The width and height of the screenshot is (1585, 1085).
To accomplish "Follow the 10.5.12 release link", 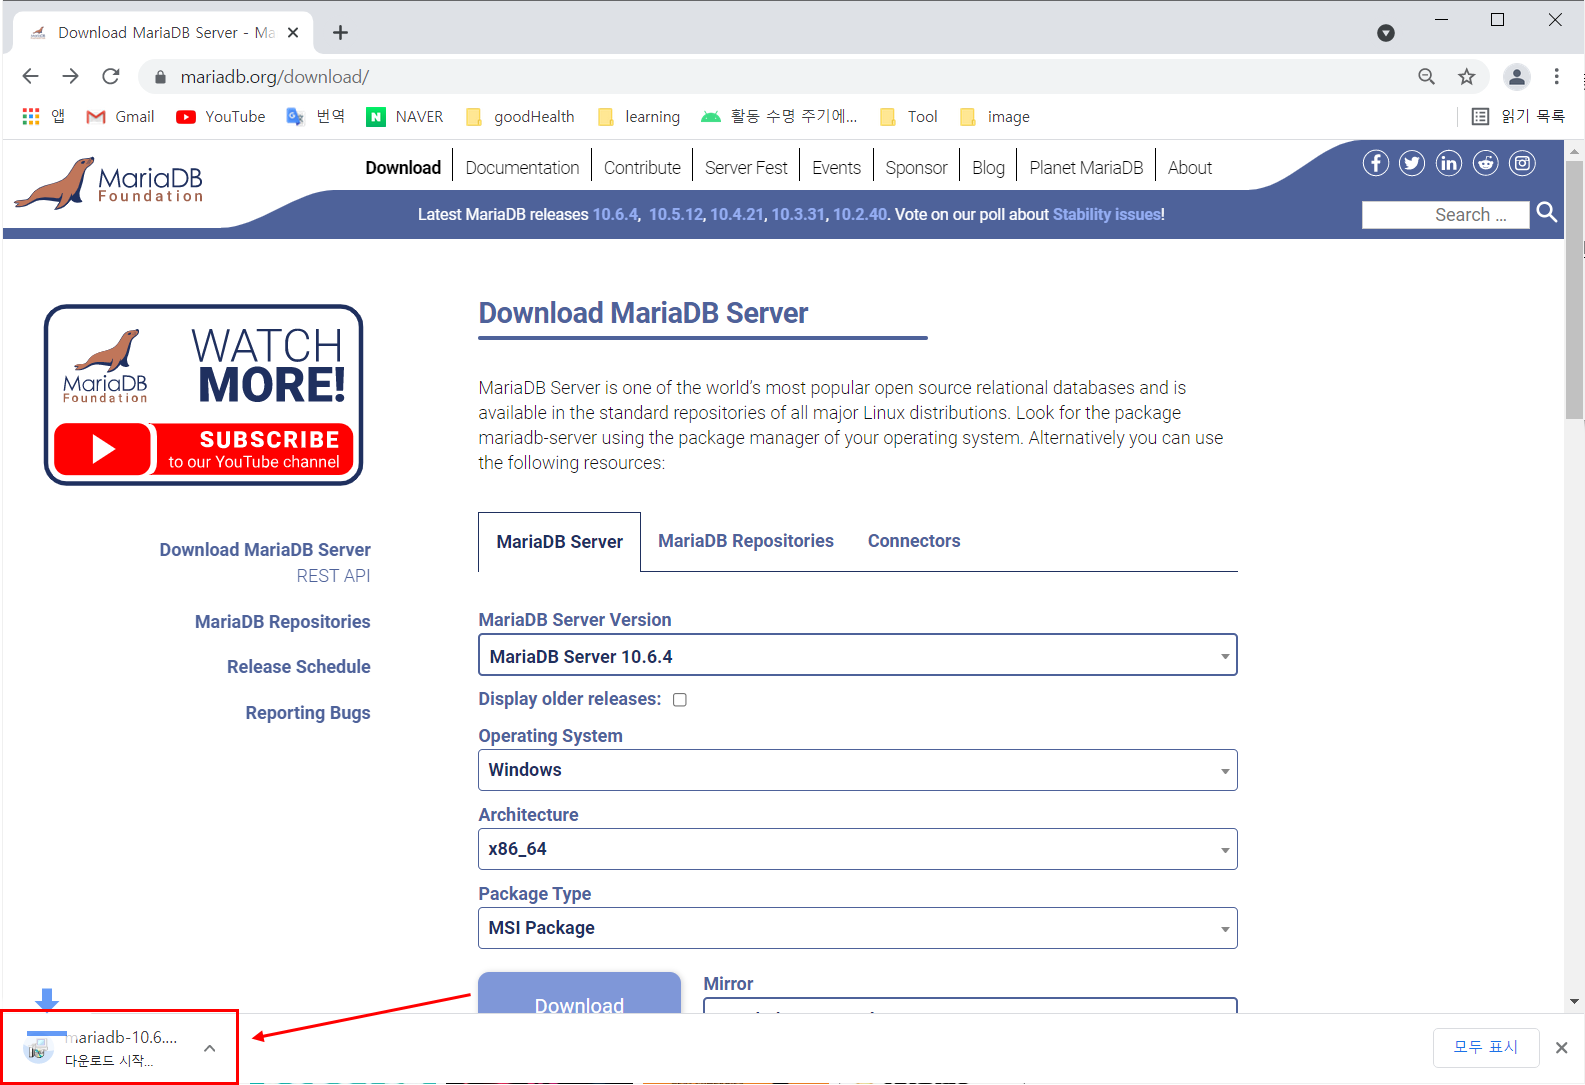I will point(676,214).
